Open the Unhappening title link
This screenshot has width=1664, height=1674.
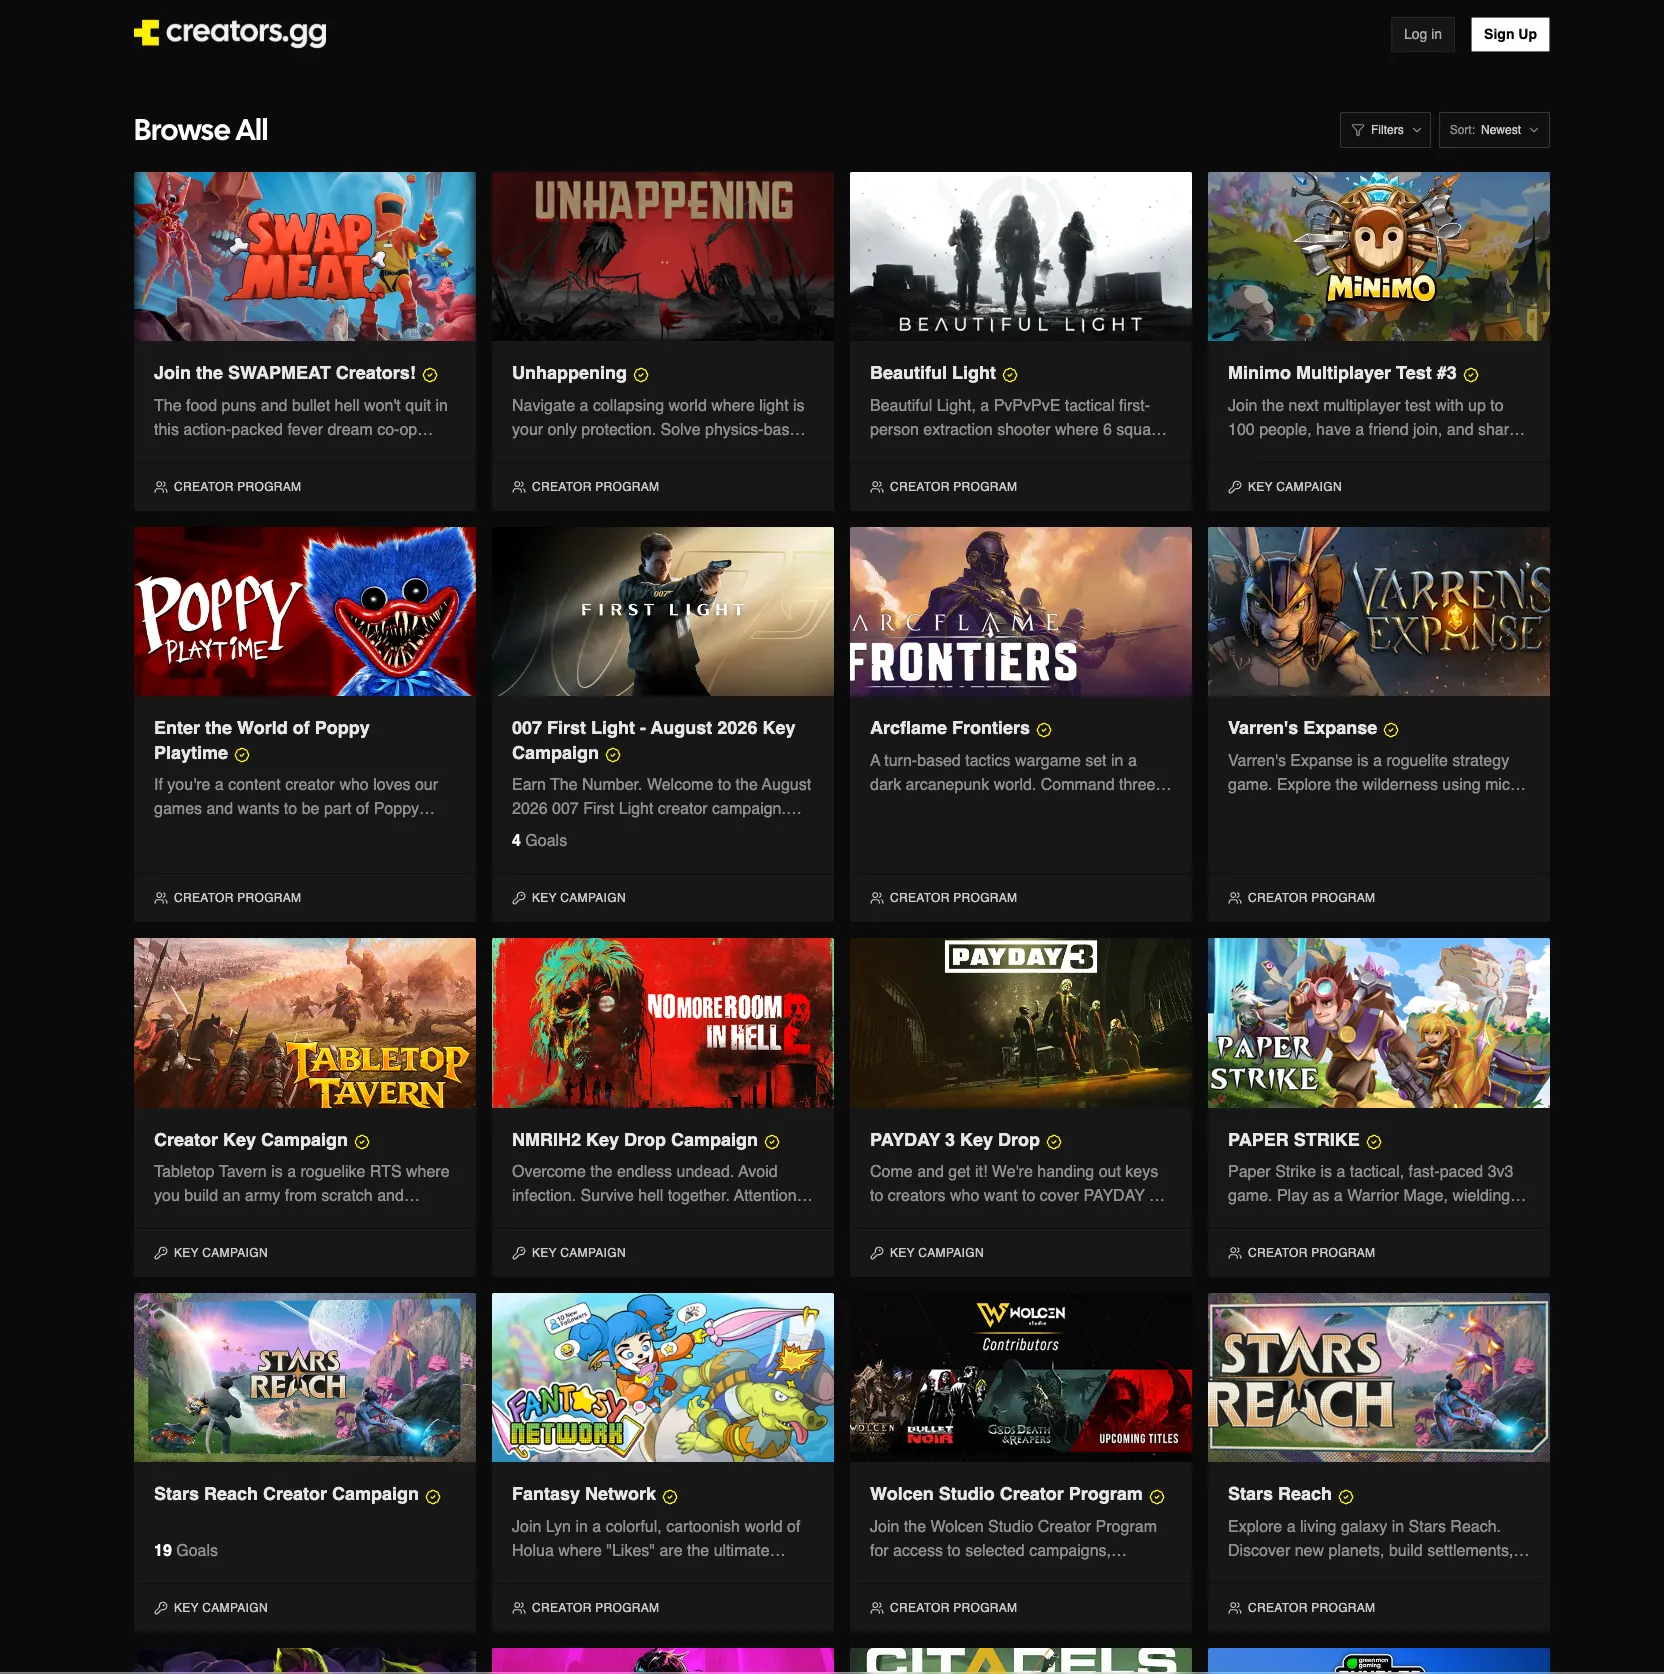pyautogui.click(x=569, y=373)
